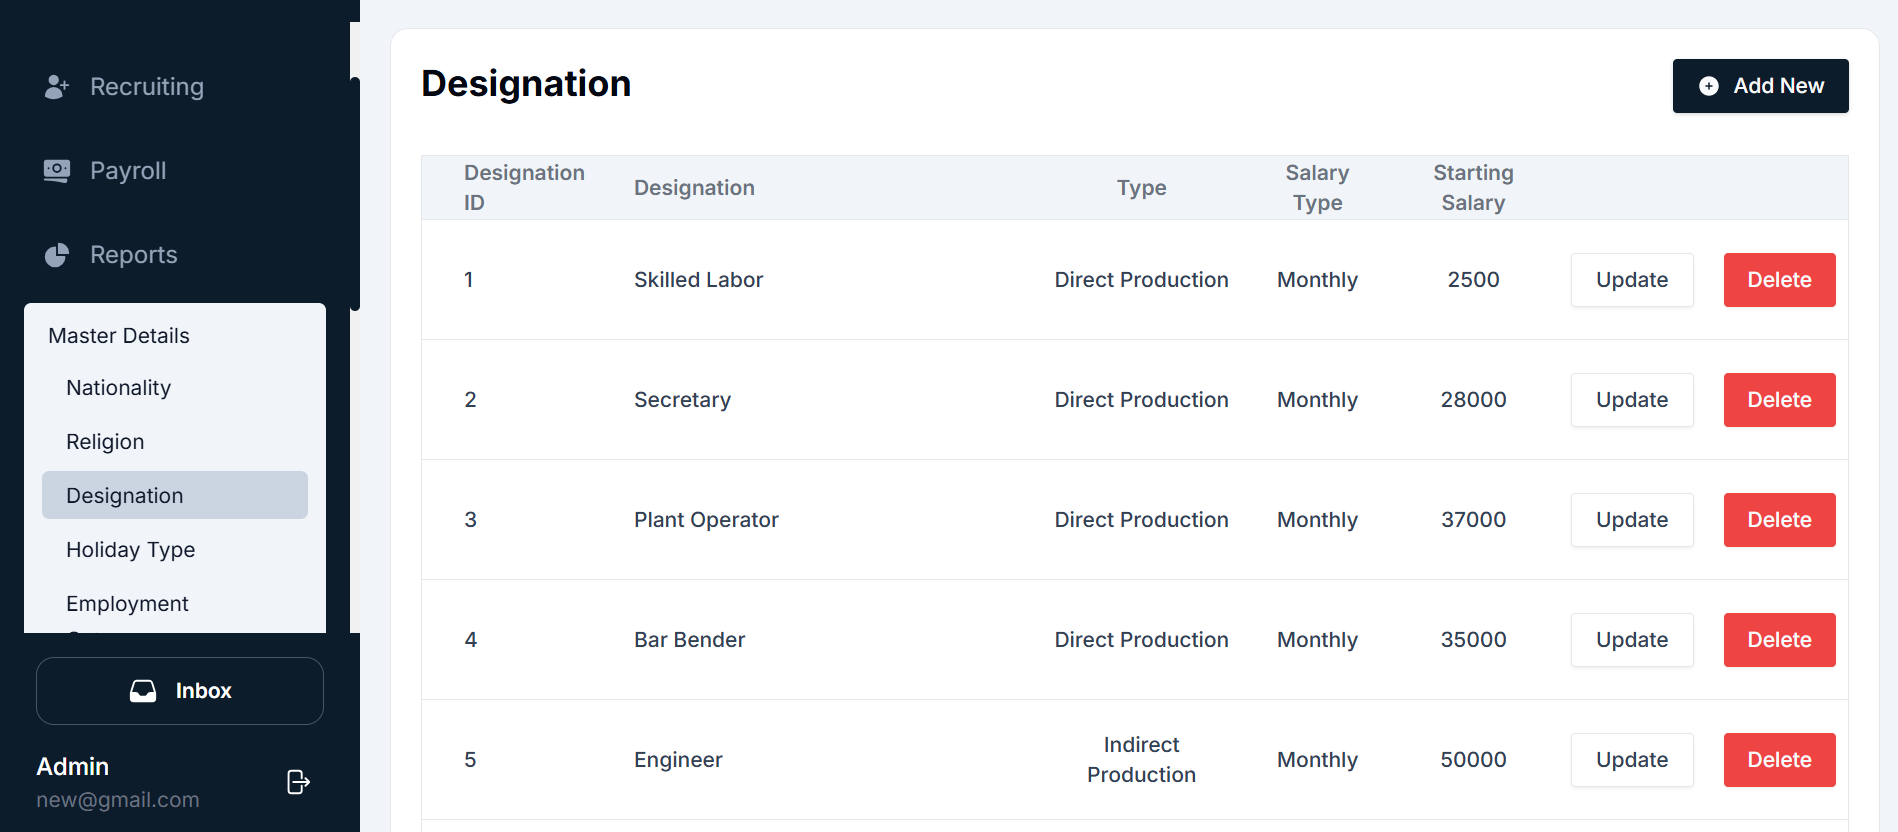This screenshot has height=832, width=1898.
Task: Update the Plant Operator designation
Action: [1632, 520]
